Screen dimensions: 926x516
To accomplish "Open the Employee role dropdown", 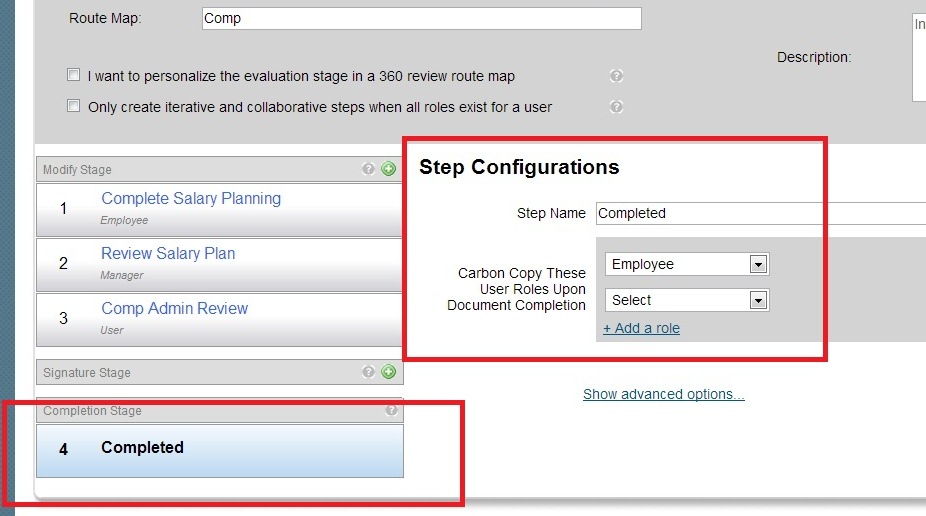I will click(687, 264).
